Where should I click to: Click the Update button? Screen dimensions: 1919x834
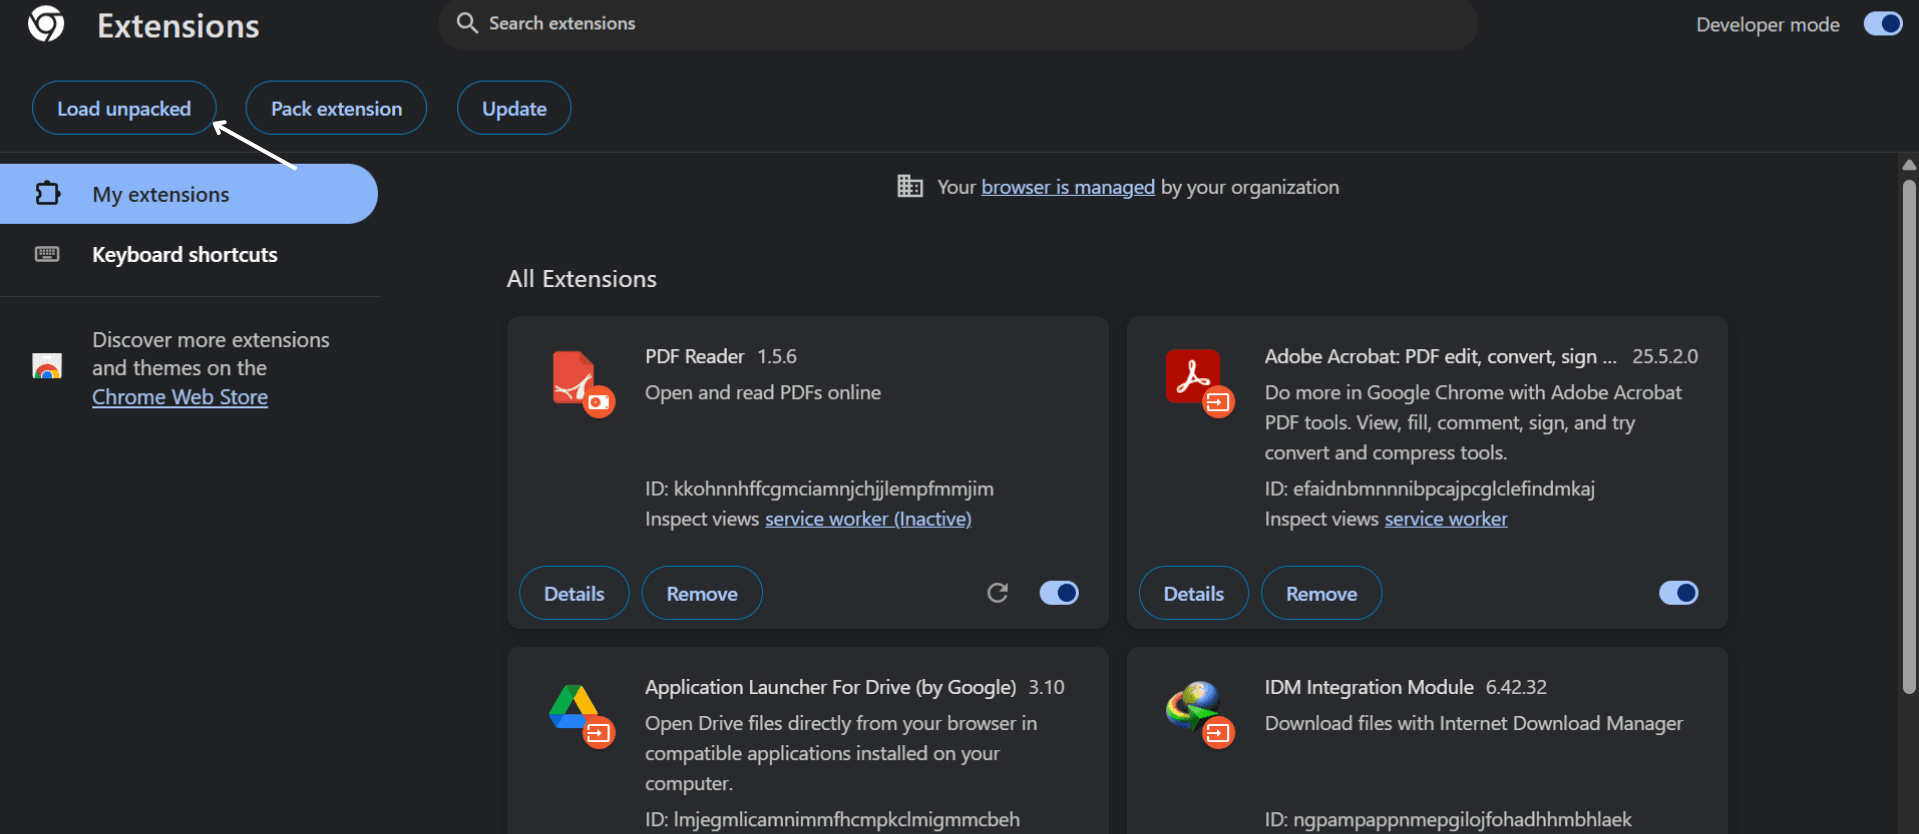click(x=514, y=108)
